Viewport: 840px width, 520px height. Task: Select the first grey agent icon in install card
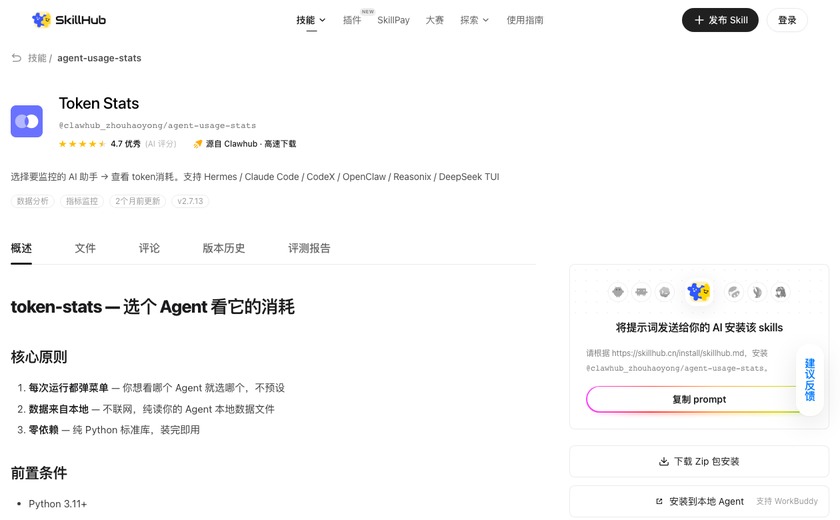click(x=618, y=292)
